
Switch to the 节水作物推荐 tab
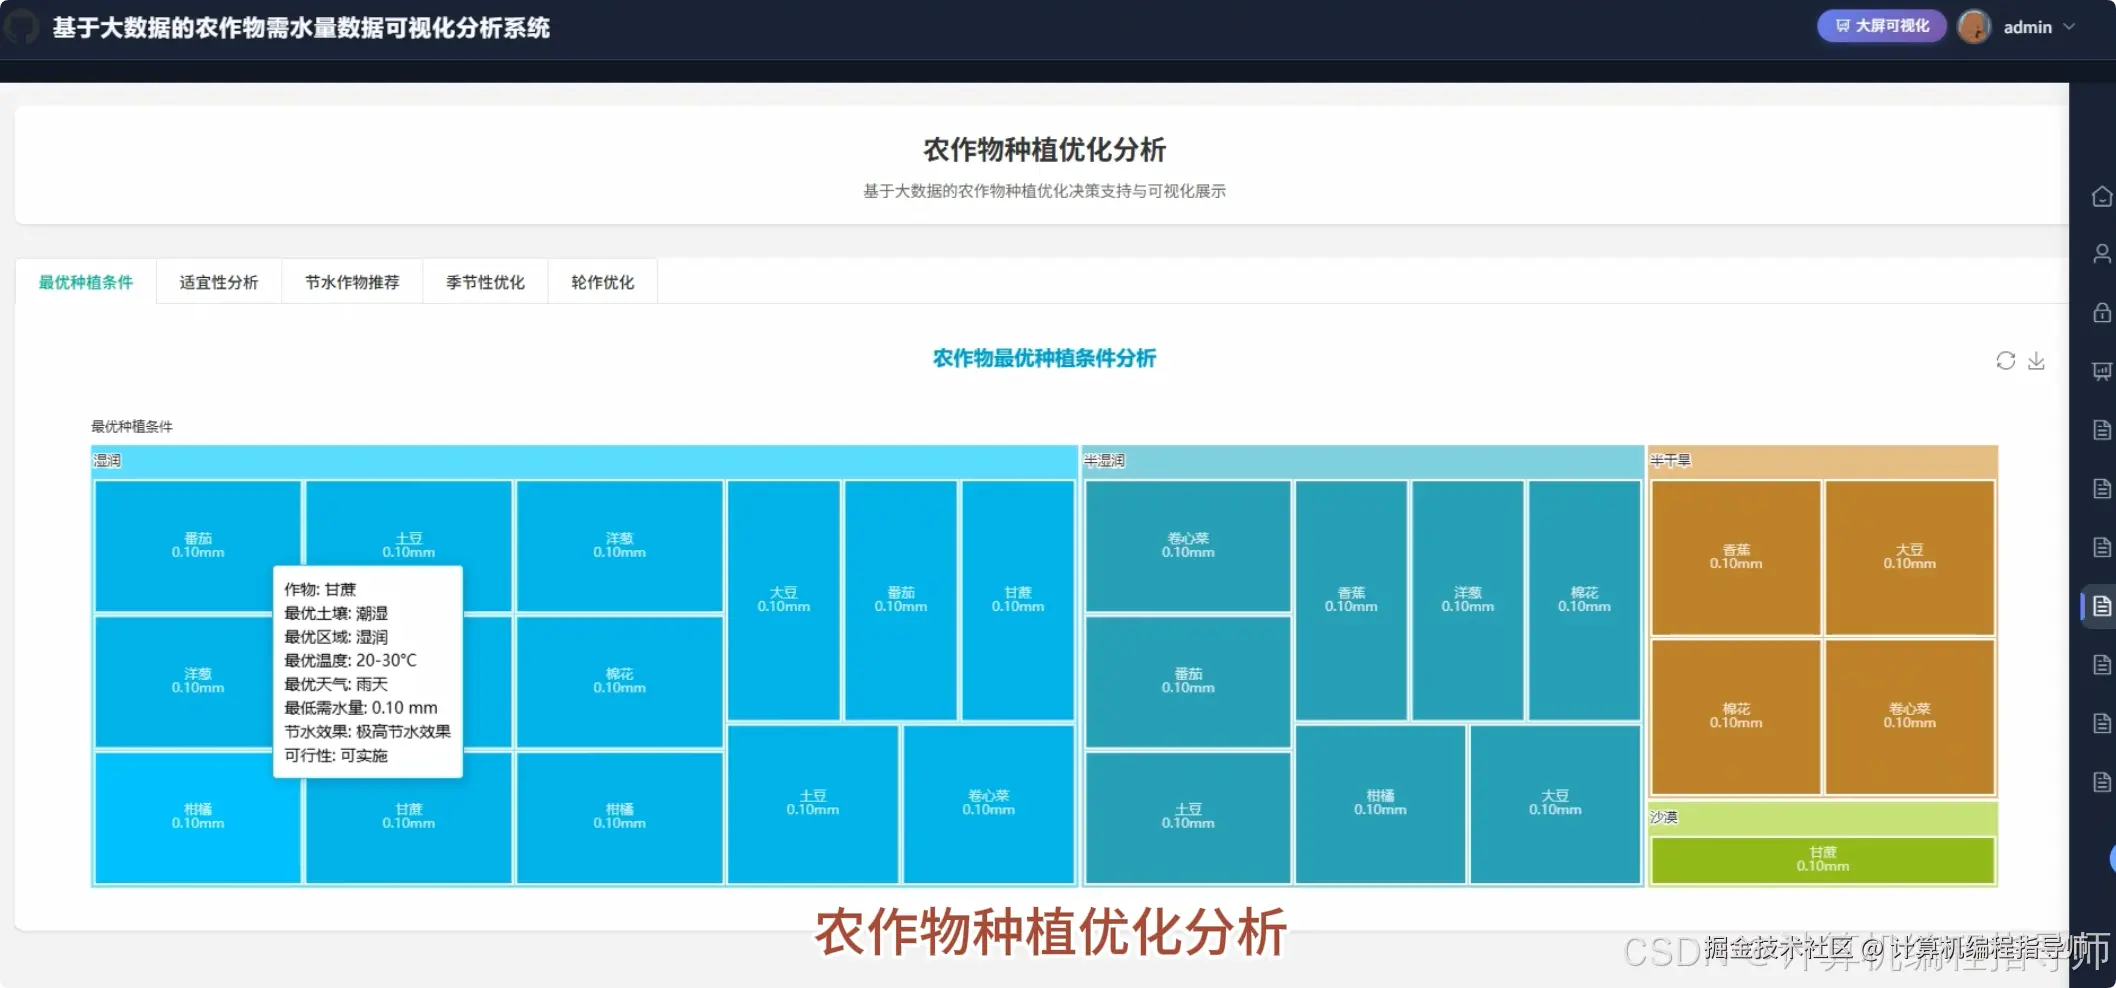point(352,282)
